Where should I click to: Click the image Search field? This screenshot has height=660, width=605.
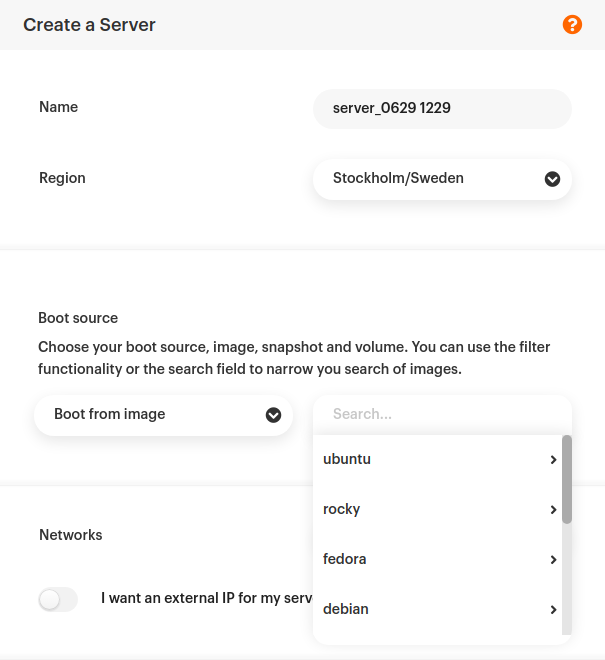[441, 414]
